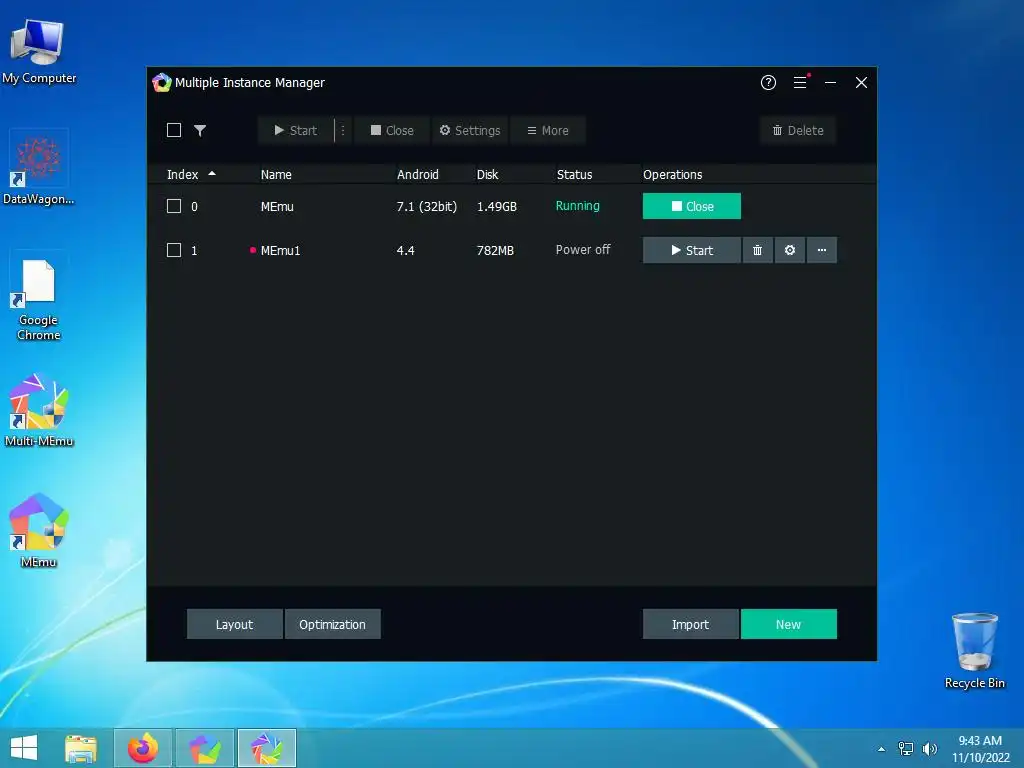Close the Multiple Instance Manager window
This screenshot has height=768, width=1024.
(x=861, y=82)
